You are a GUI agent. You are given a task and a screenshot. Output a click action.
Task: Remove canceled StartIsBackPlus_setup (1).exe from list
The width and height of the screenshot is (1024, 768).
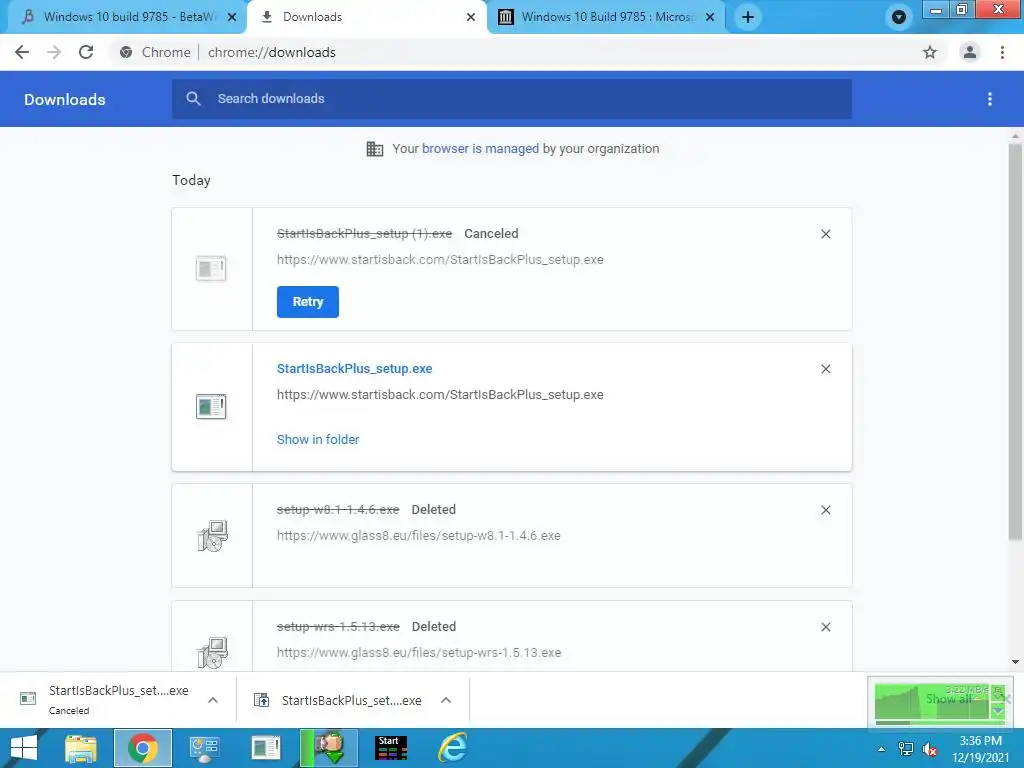click(x=825, y=234)
